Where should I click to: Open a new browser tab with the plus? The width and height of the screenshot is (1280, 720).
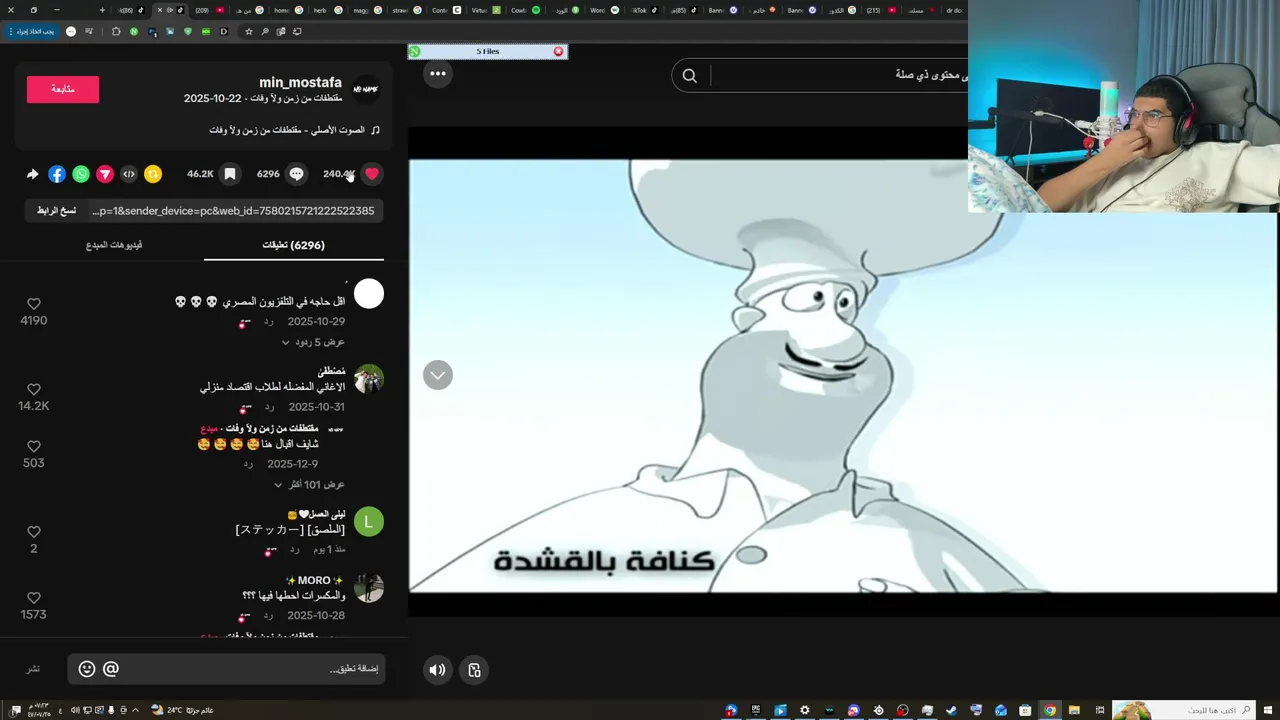(x=102, y=10)
